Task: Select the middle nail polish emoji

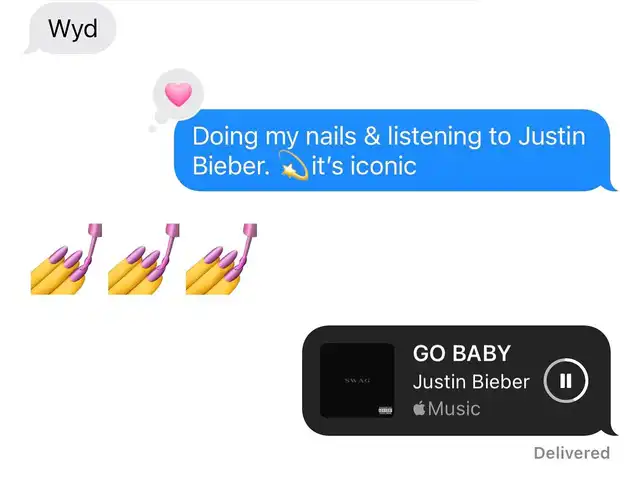Action: 144,259
